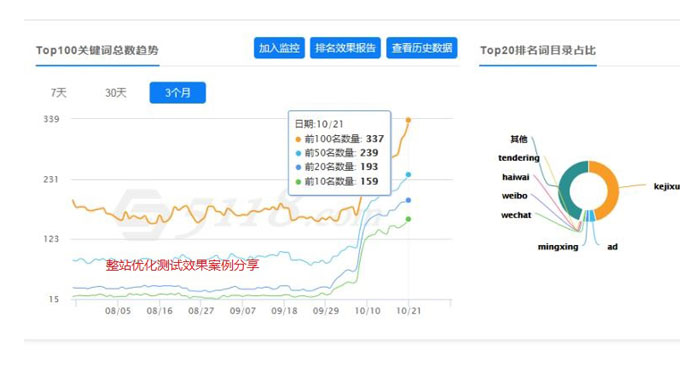Click the 15 y-axis value
The height and width of the screenshot is (380, 680).
53,299
